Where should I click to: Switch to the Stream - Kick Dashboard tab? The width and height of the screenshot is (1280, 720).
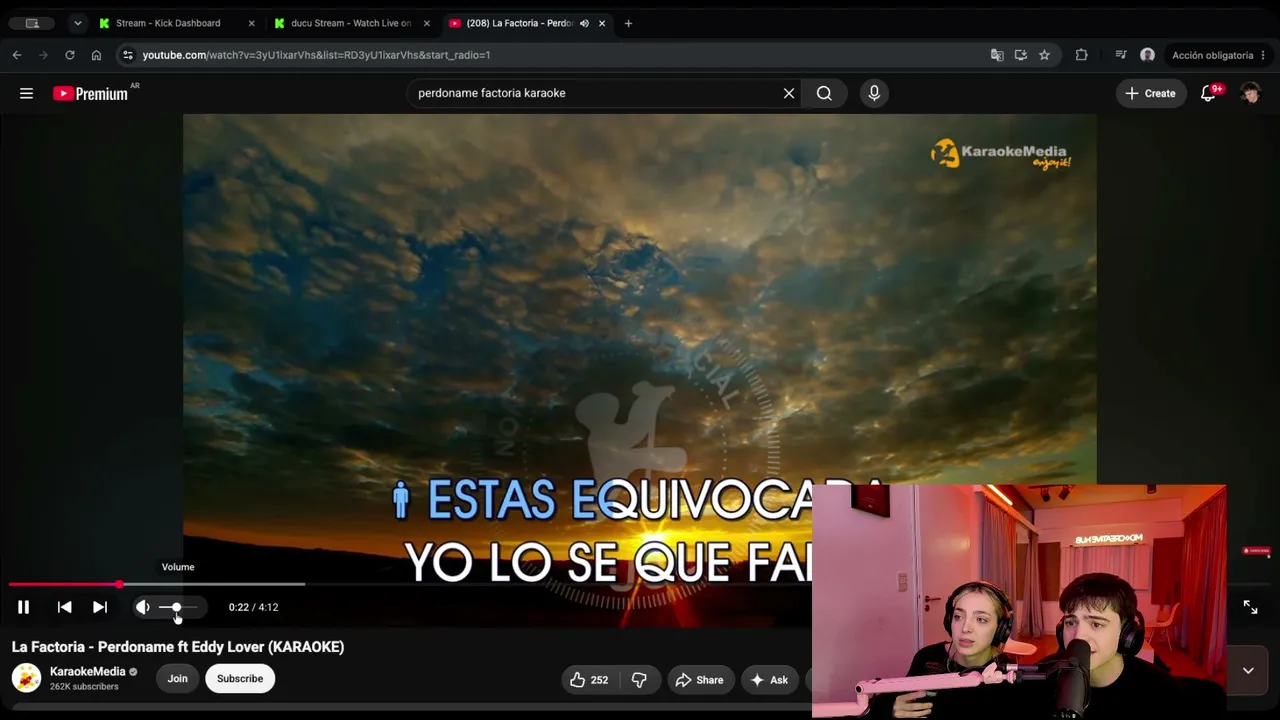pos(168,23)
